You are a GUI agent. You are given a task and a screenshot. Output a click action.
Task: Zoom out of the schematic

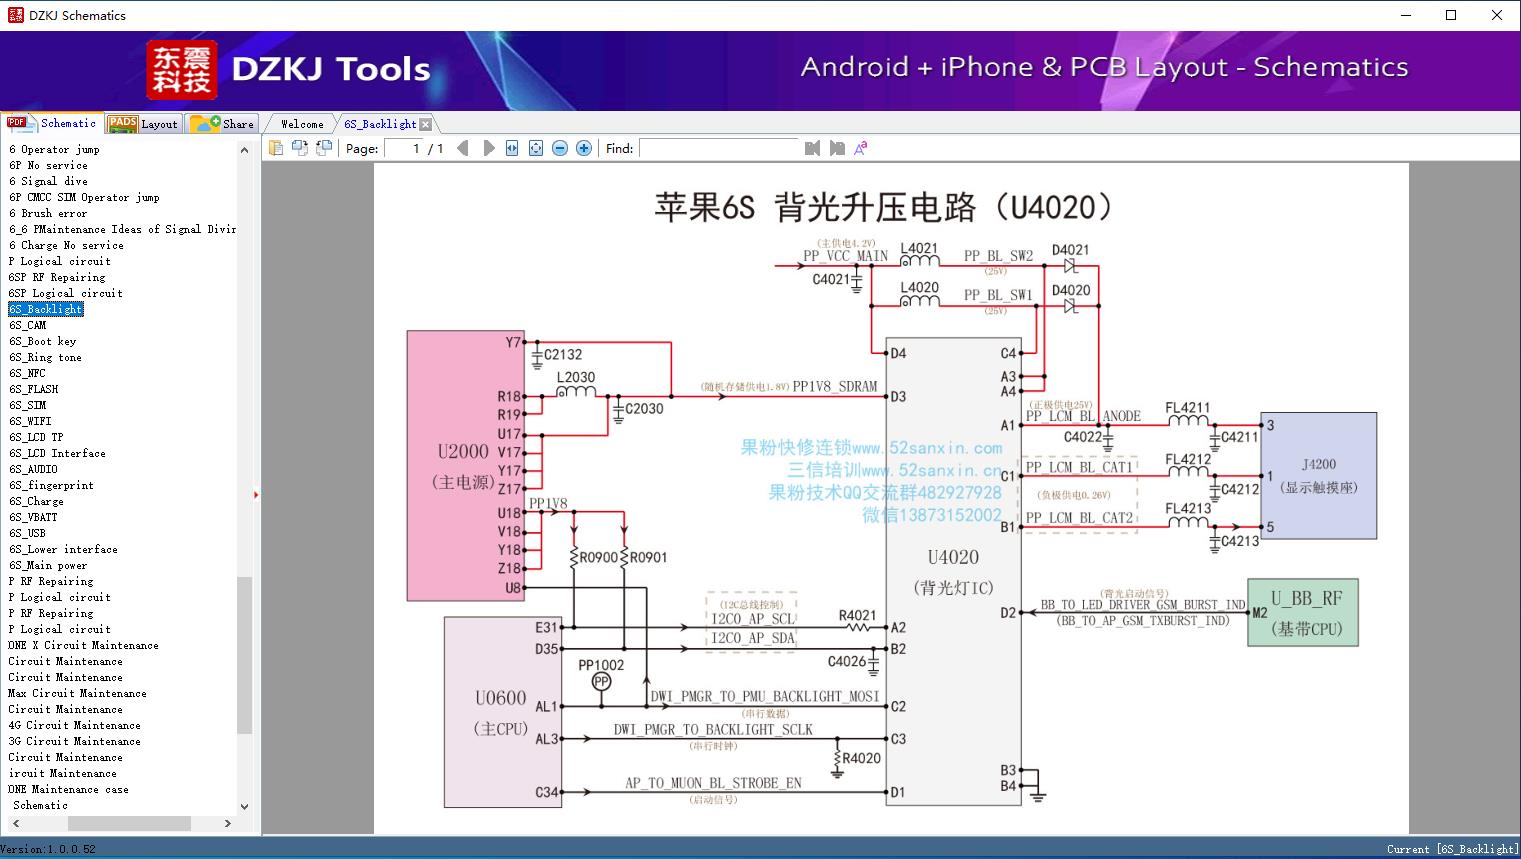click(x=560, y=148)
